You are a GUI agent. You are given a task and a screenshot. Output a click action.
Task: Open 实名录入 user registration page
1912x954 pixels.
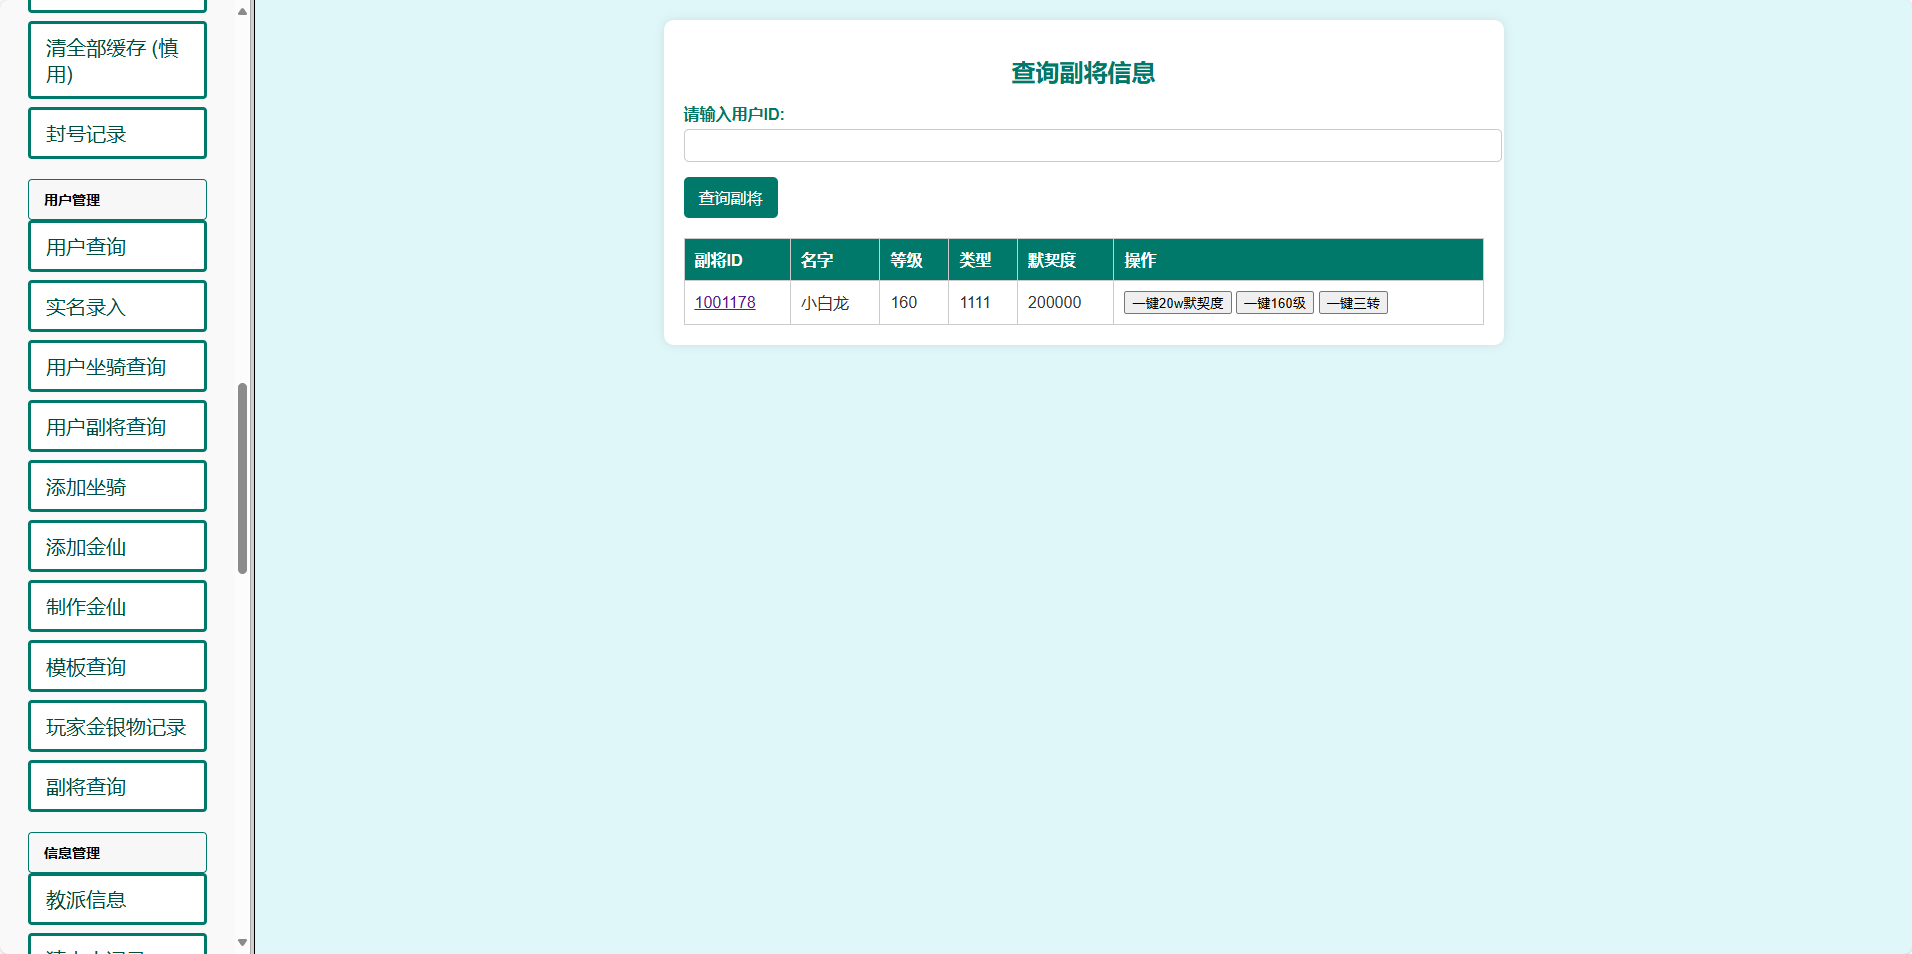(x=117, y=306)
